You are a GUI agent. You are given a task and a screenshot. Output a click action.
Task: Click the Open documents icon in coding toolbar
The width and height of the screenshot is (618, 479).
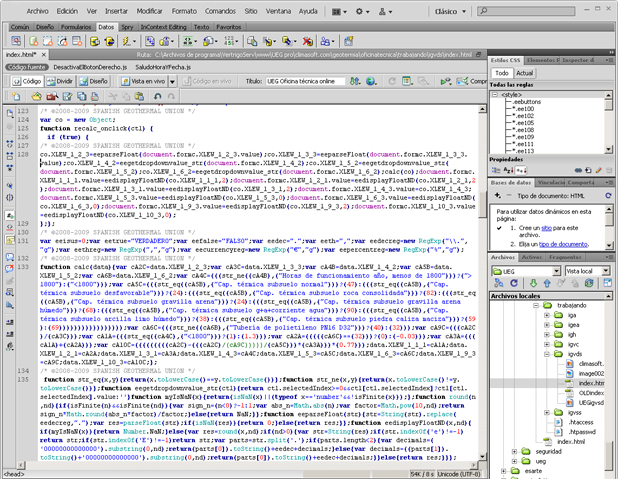10,114
